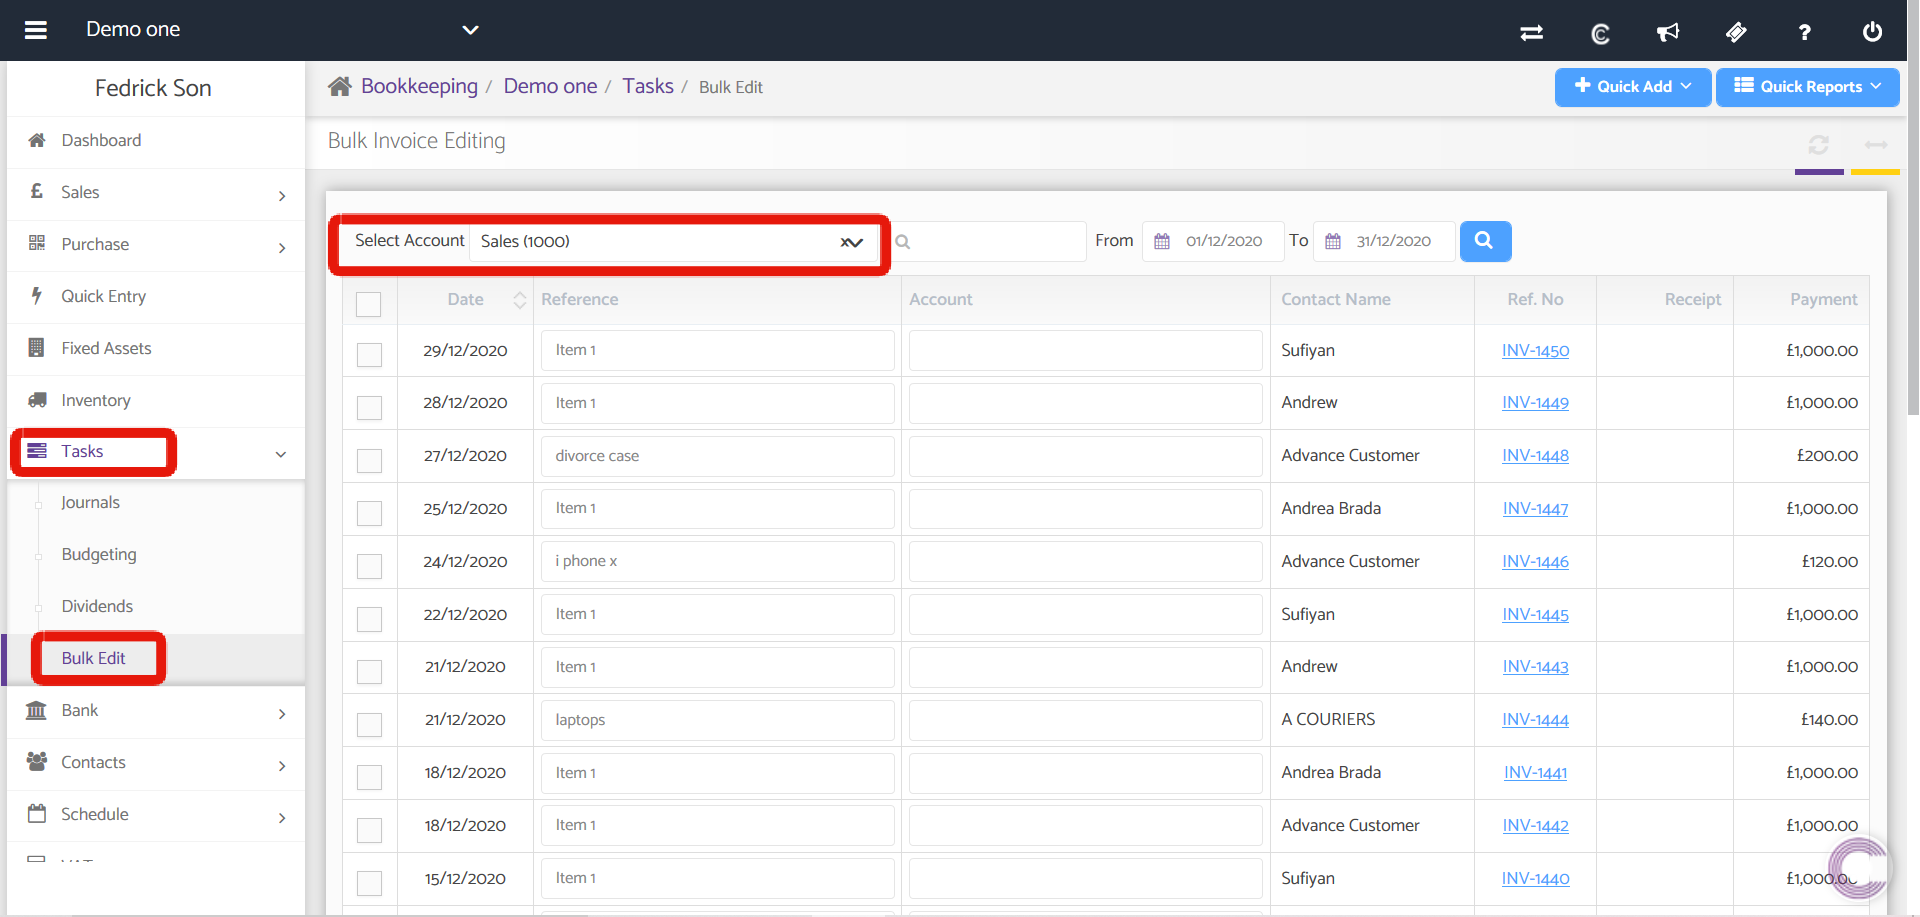Click the ticket icon in top bar

(x=1736, y=32)
